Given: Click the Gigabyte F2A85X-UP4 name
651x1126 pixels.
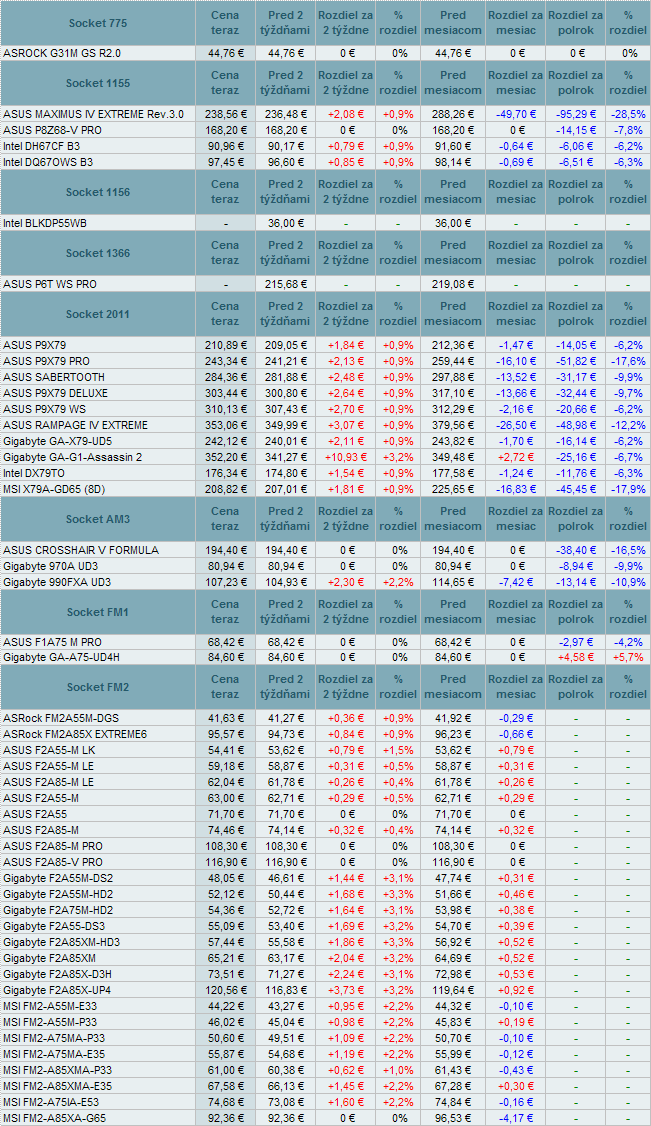Looking at the screenshot, I should tap(57, 990).
